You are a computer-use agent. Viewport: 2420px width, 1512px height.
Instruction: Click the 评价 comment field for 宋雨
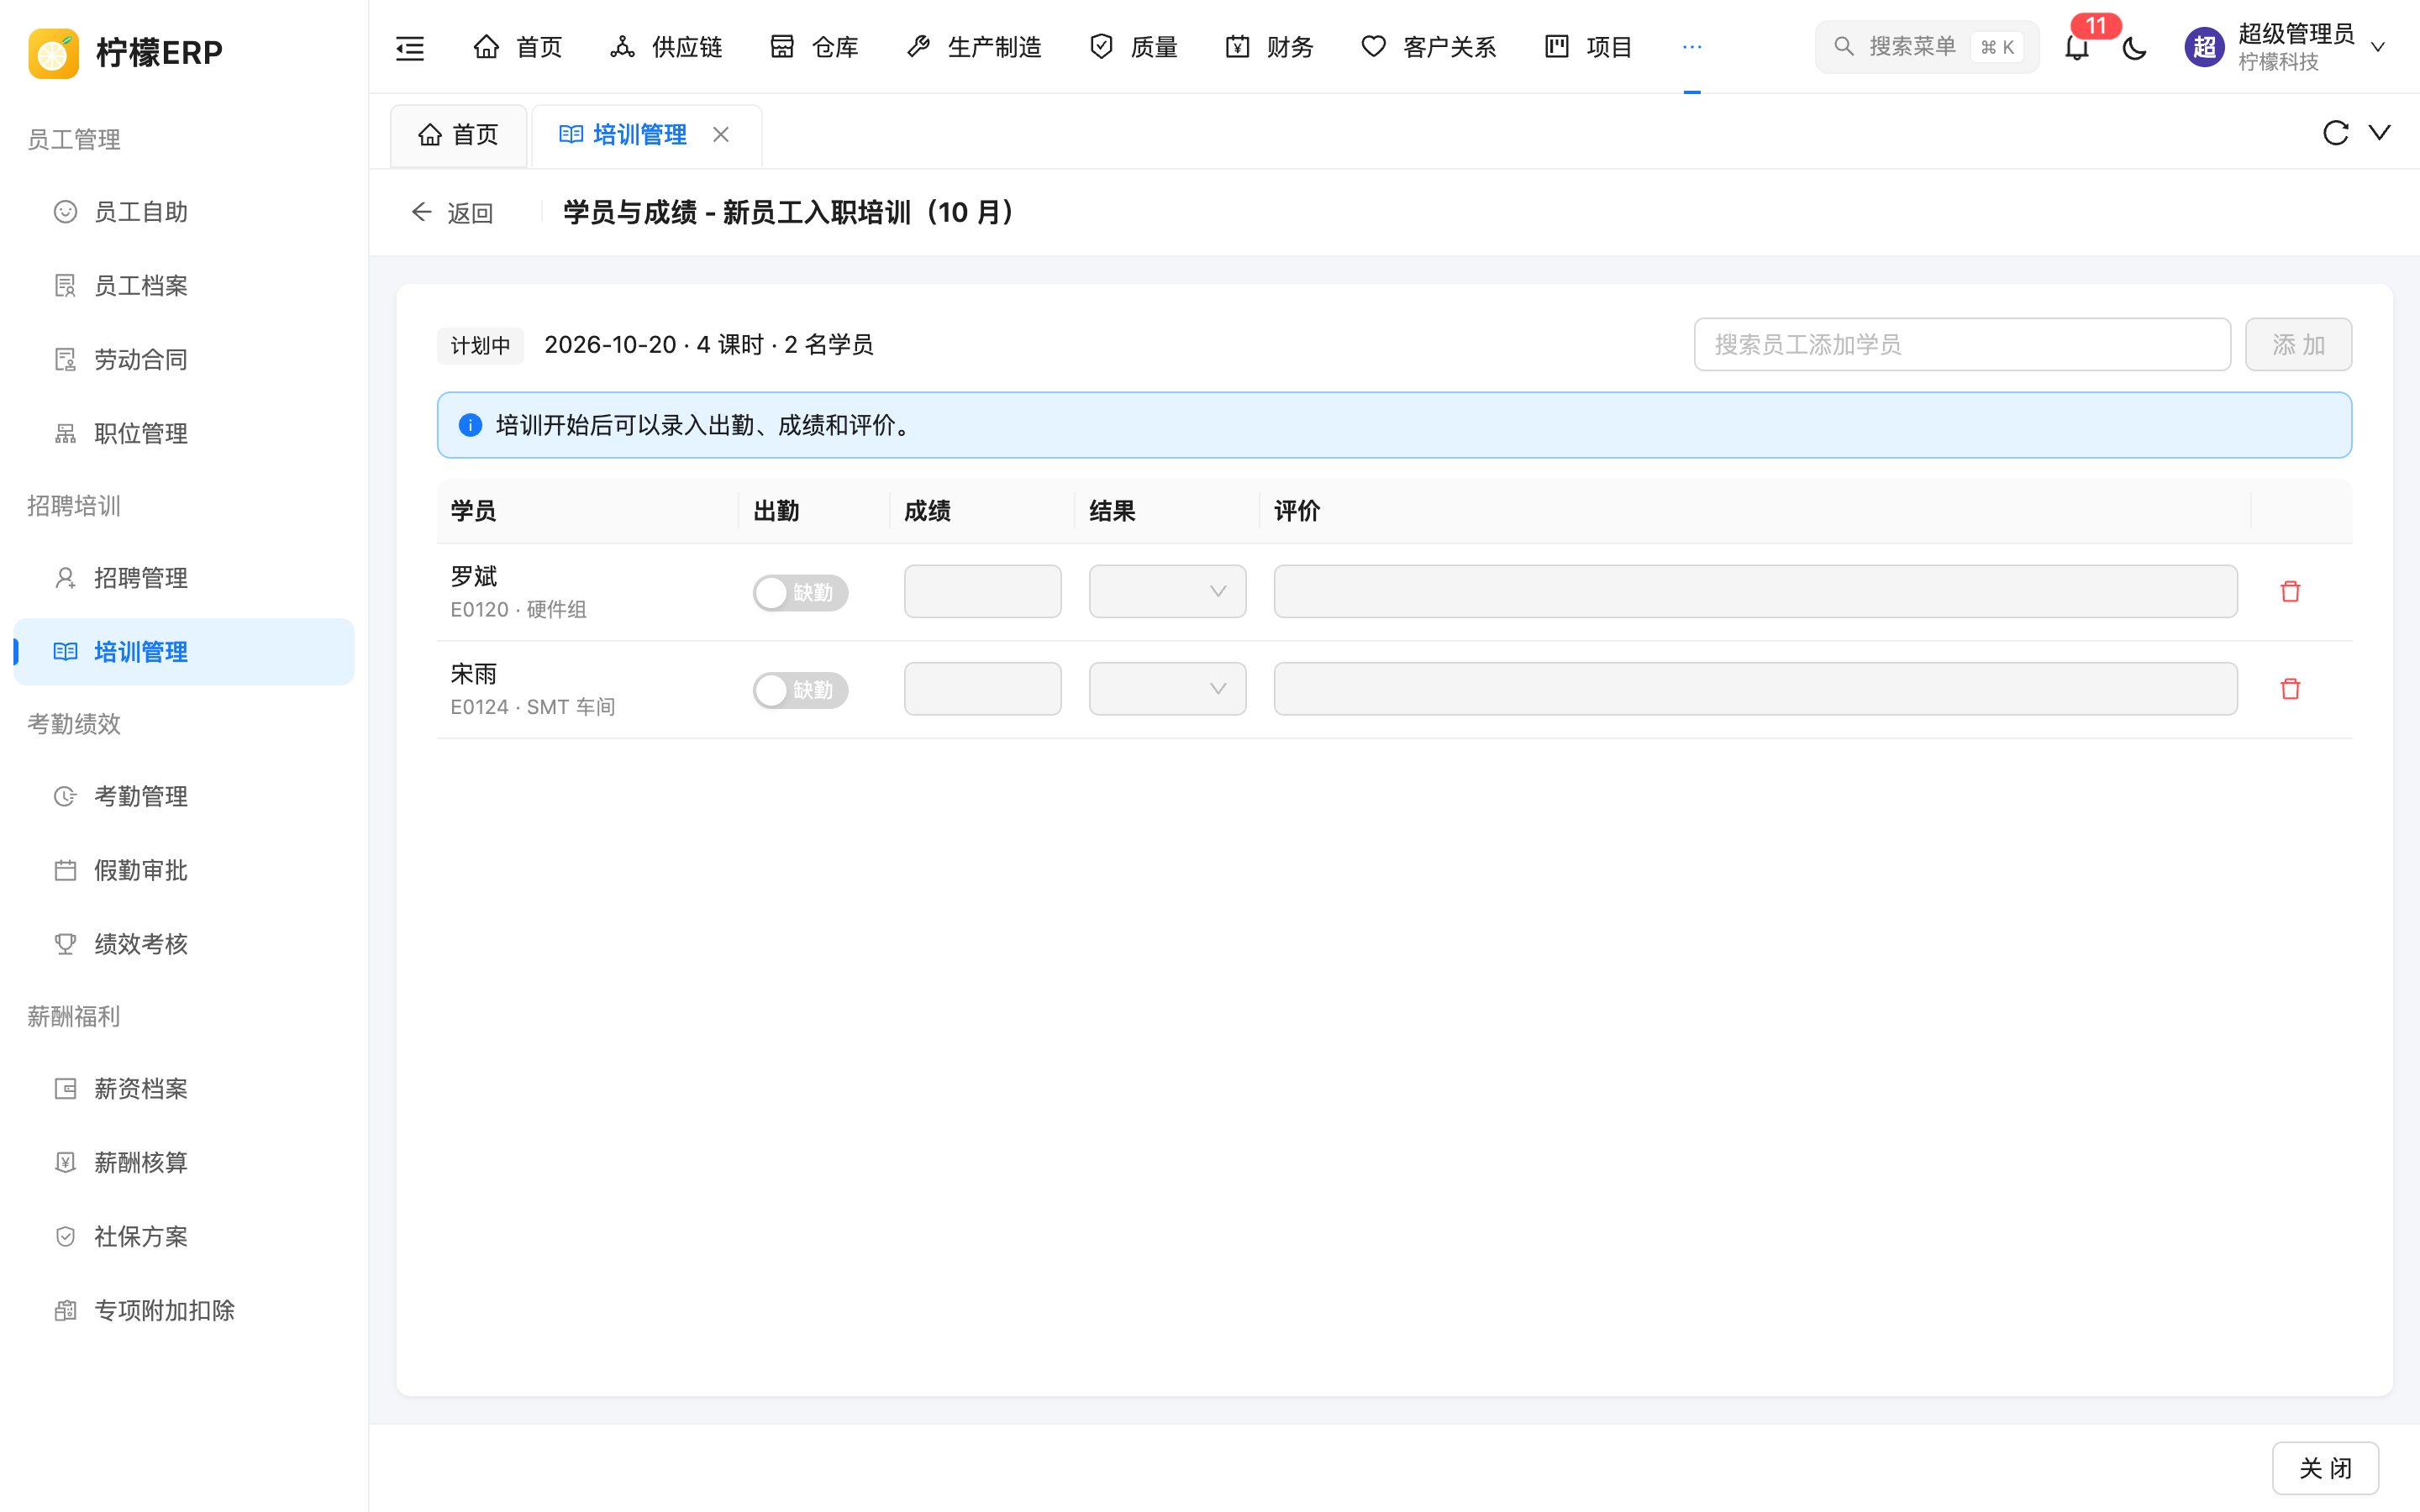pyautogui.click(x=1755, y=688)
